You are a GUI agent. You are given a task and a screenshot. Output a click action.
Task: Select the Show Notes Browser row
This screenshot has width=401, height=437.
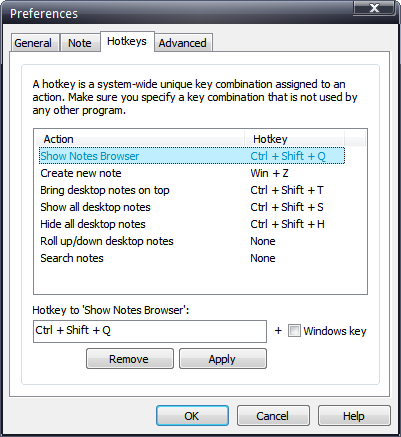click(x=192, y=156)
